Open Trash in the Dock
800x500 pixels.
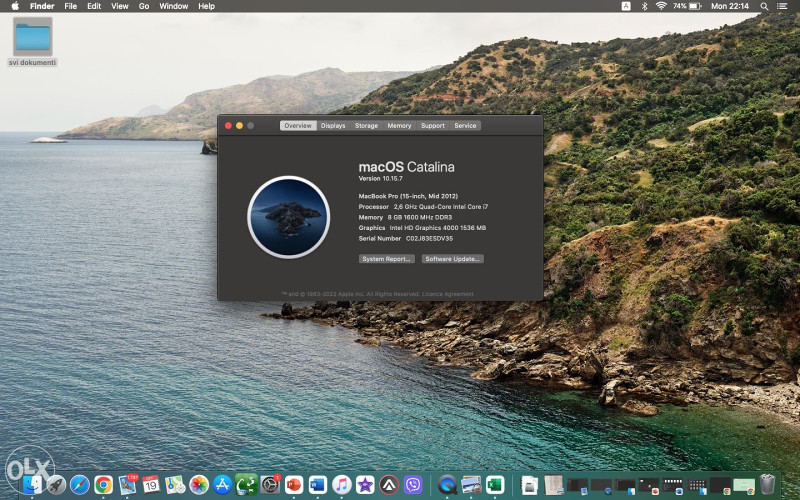767,485
